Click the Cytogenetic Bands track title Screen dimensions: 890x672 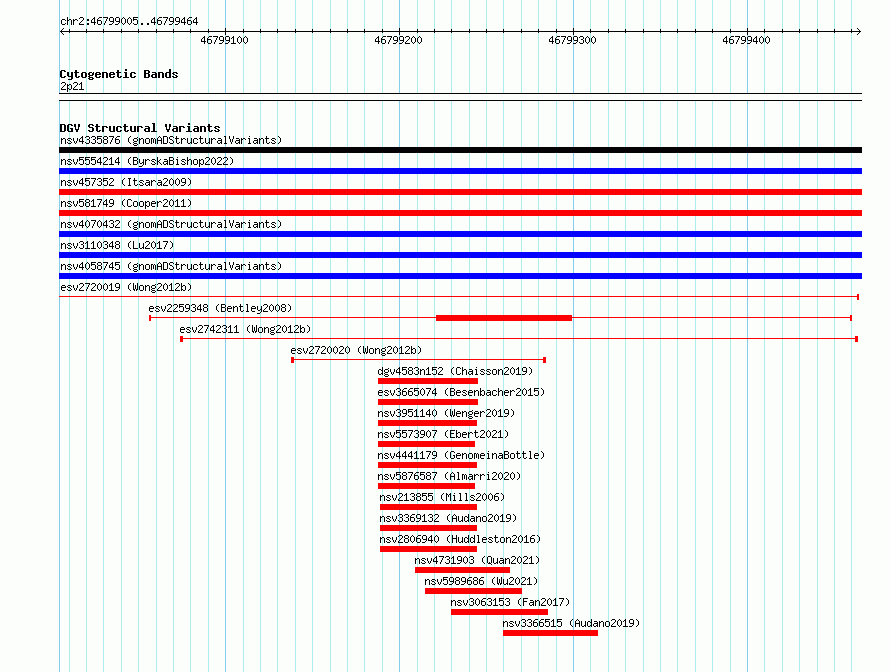click(119, 74)
